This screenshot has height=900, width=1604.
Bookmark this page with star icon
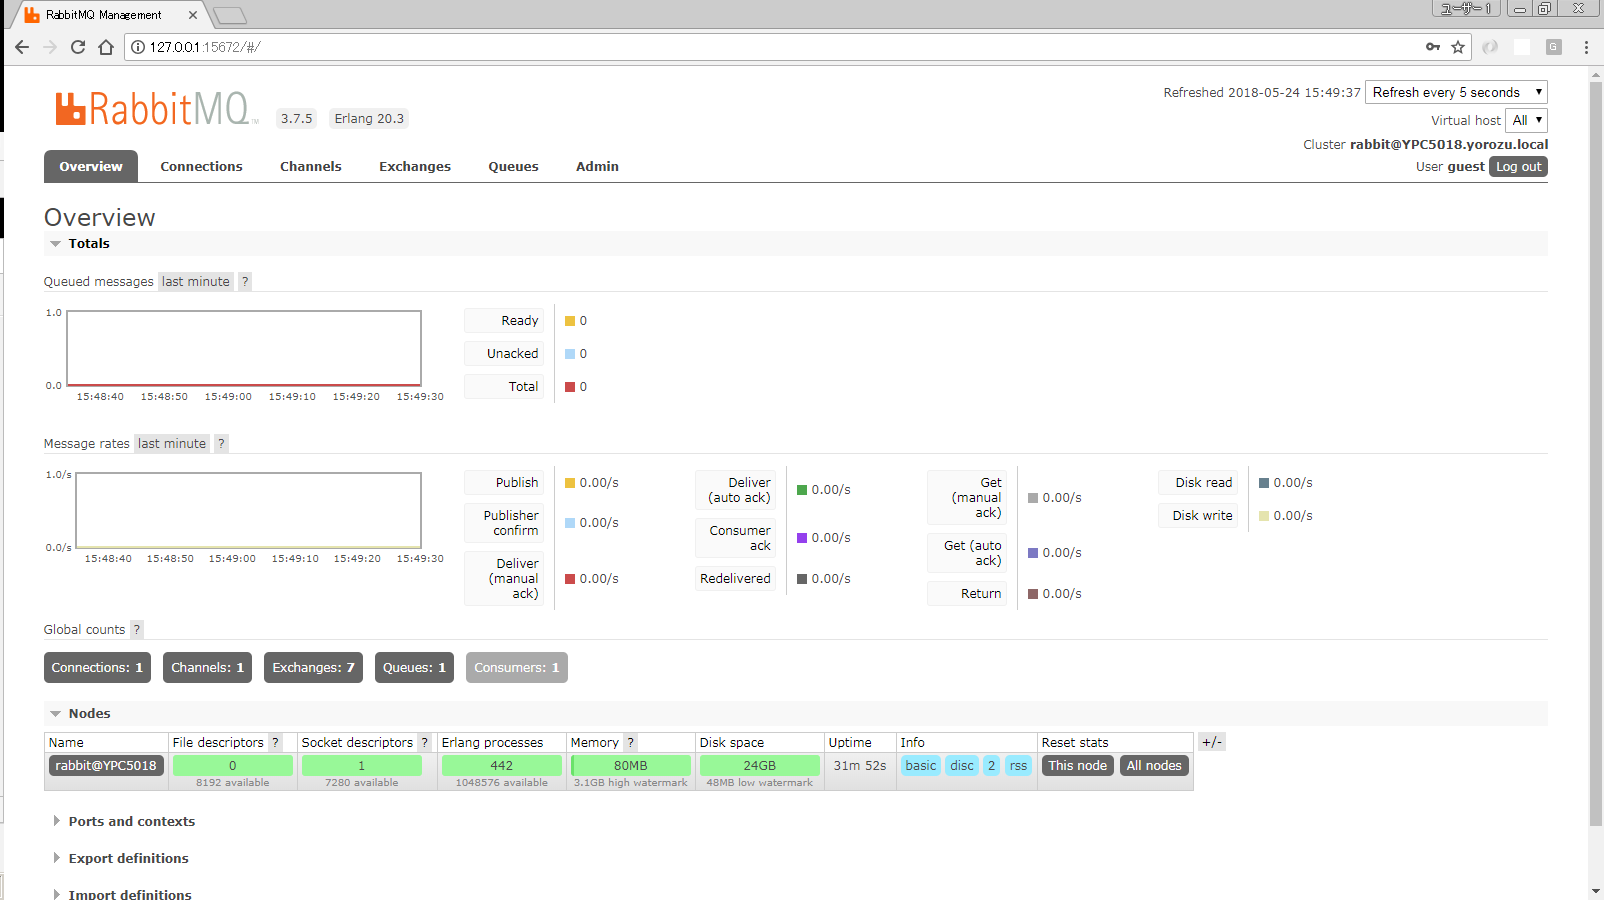tap(1458, 47)
